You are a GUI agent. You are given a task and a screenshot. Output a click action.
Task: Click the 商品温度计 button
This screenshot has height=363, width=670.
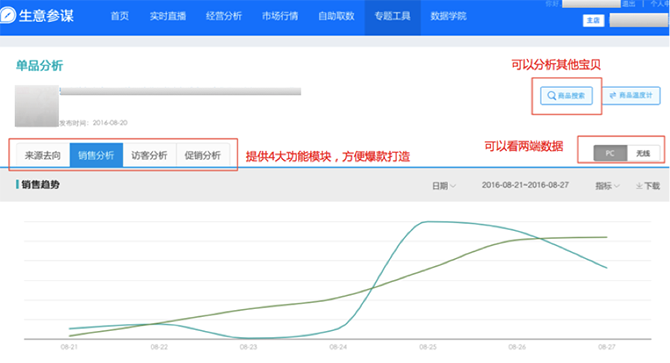point(631,95)
